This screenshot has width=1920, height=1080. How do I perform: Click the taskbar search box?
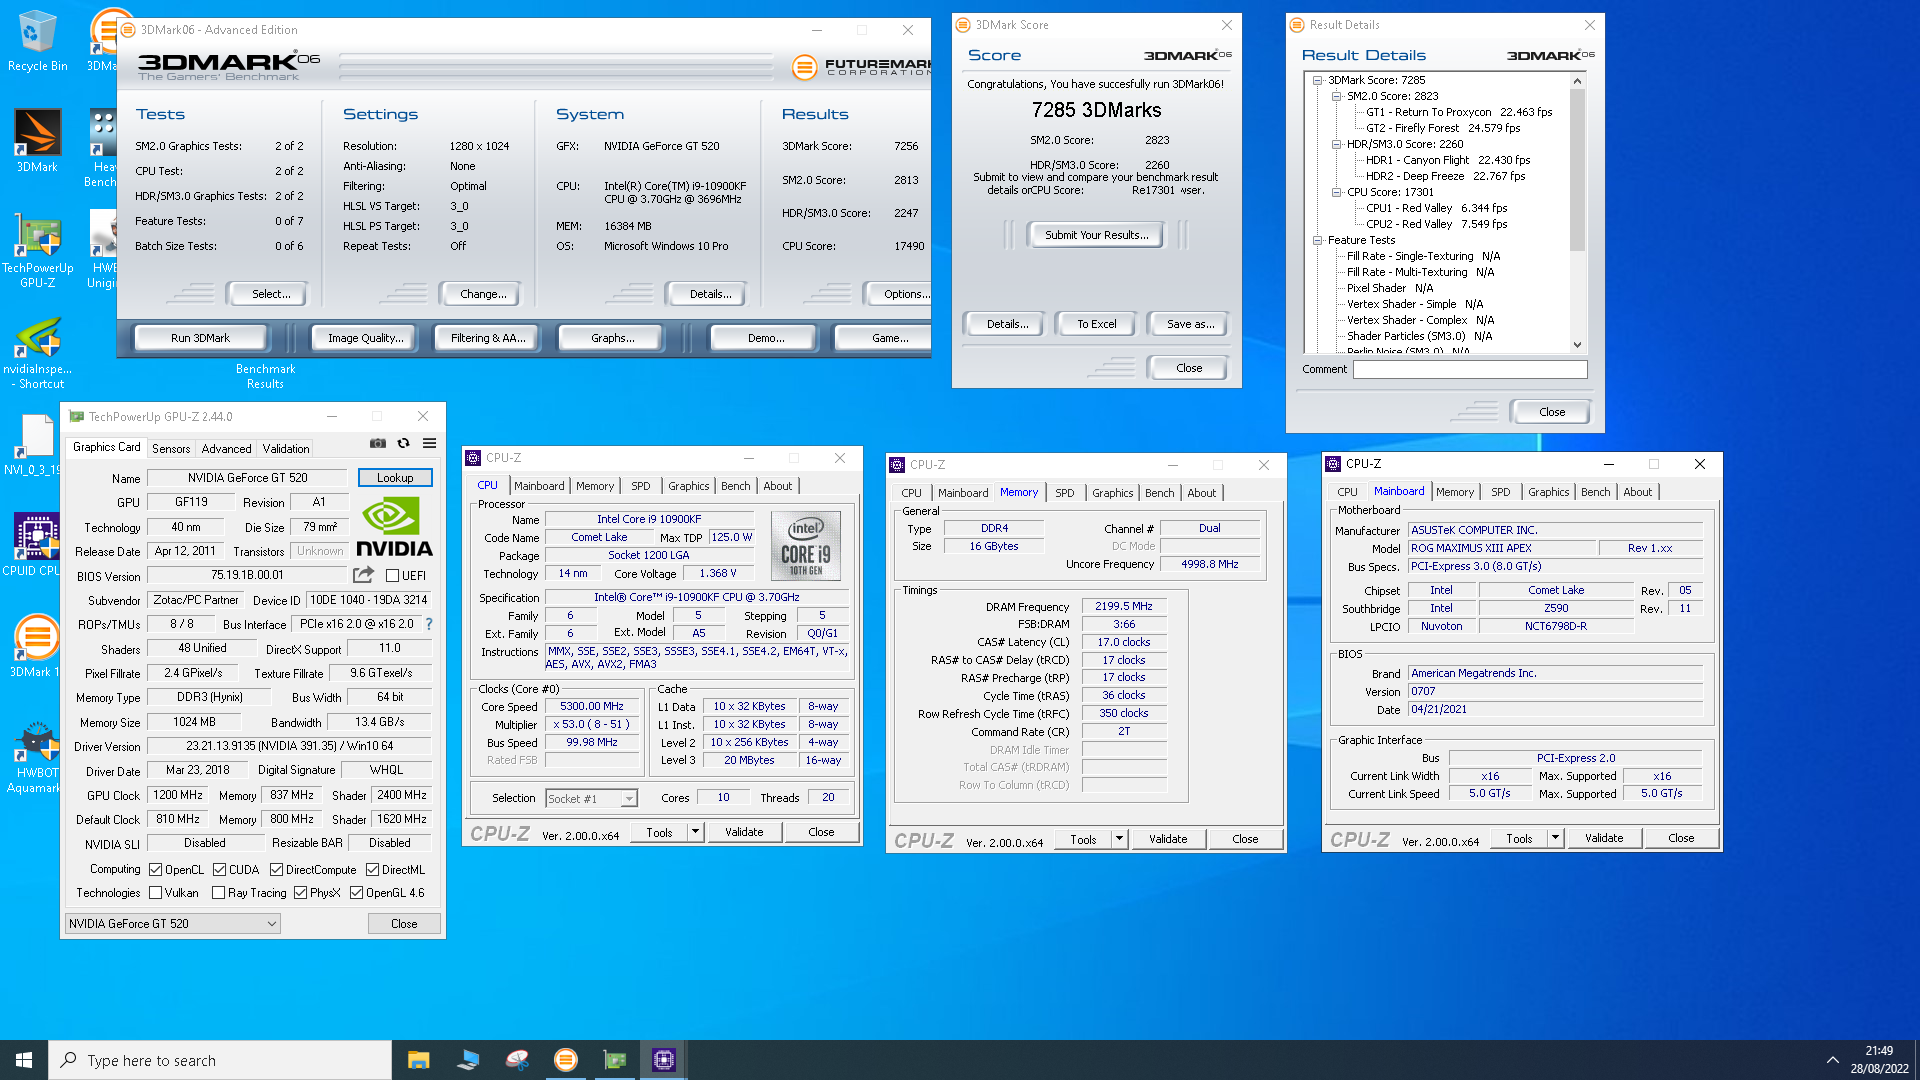click(x=220, y=1060)
